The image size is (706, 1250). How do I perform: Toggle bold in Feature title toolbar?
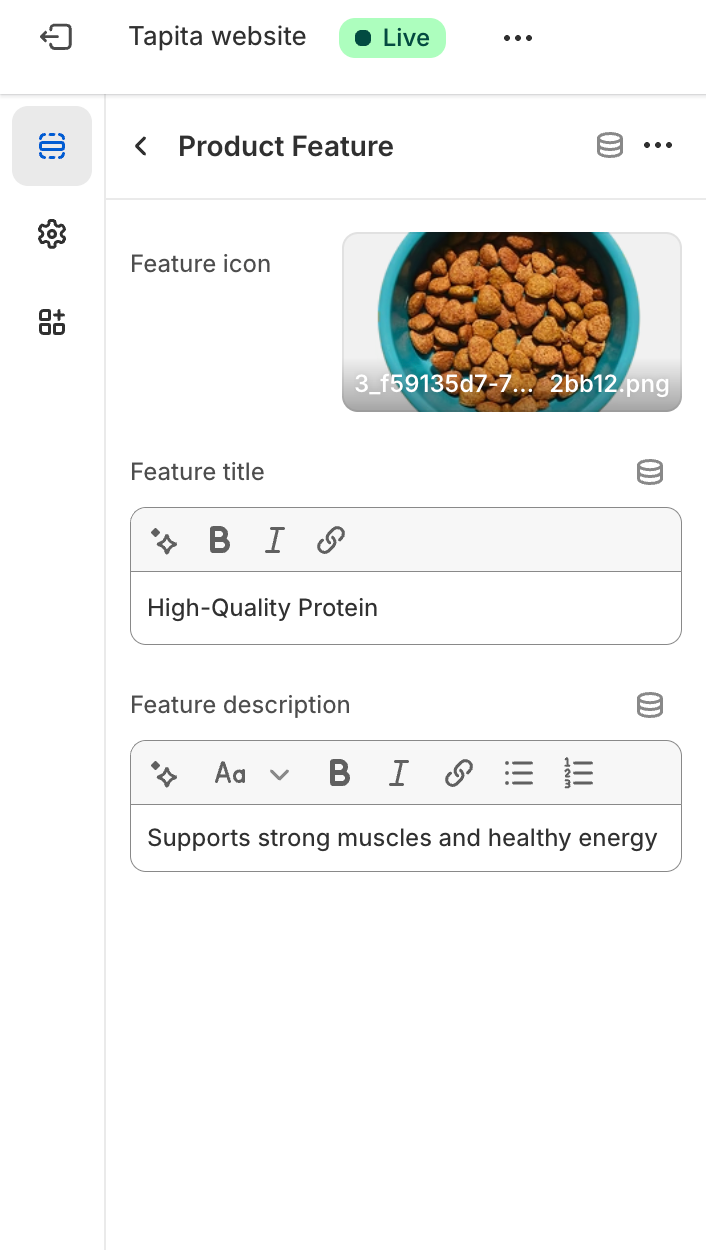point(219,541)
